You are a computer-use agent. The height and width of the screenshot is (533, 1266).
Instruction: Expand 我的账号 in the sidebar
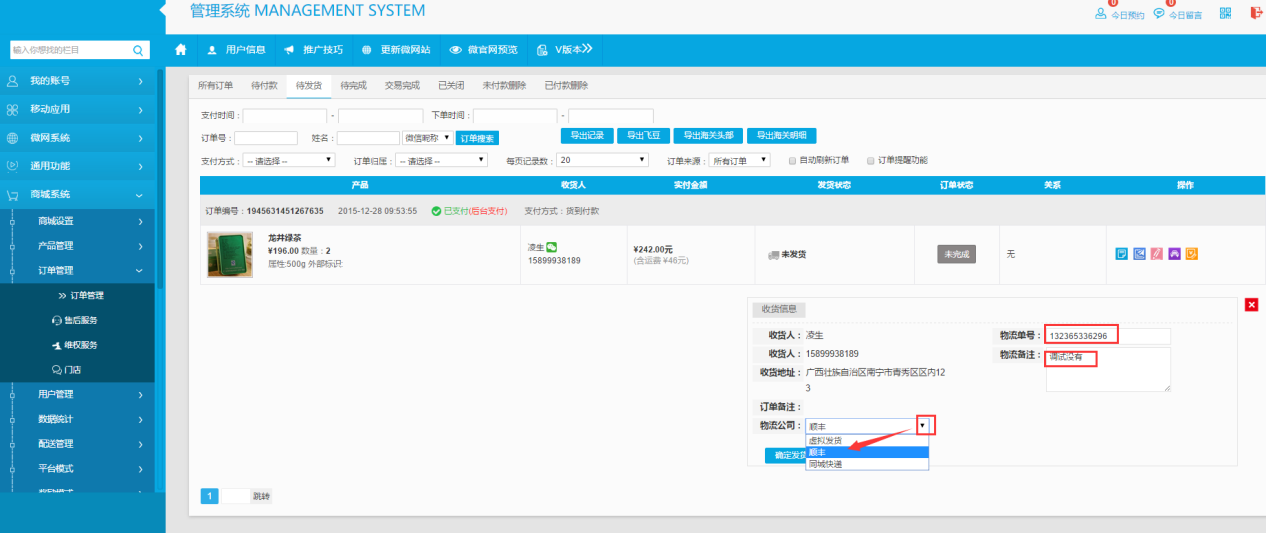[x=77, y=81]
